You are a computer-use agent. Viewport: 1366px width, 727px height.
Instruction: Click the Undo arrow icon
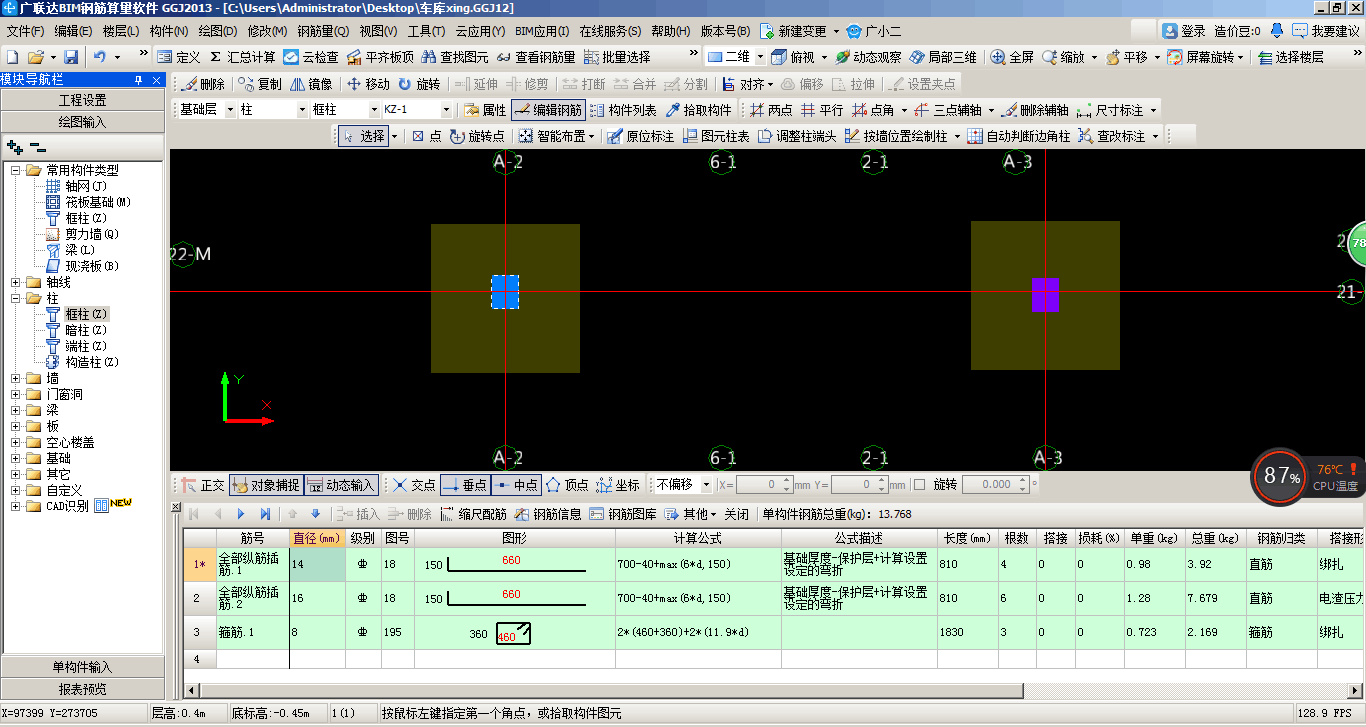click(x=100, y=57)
